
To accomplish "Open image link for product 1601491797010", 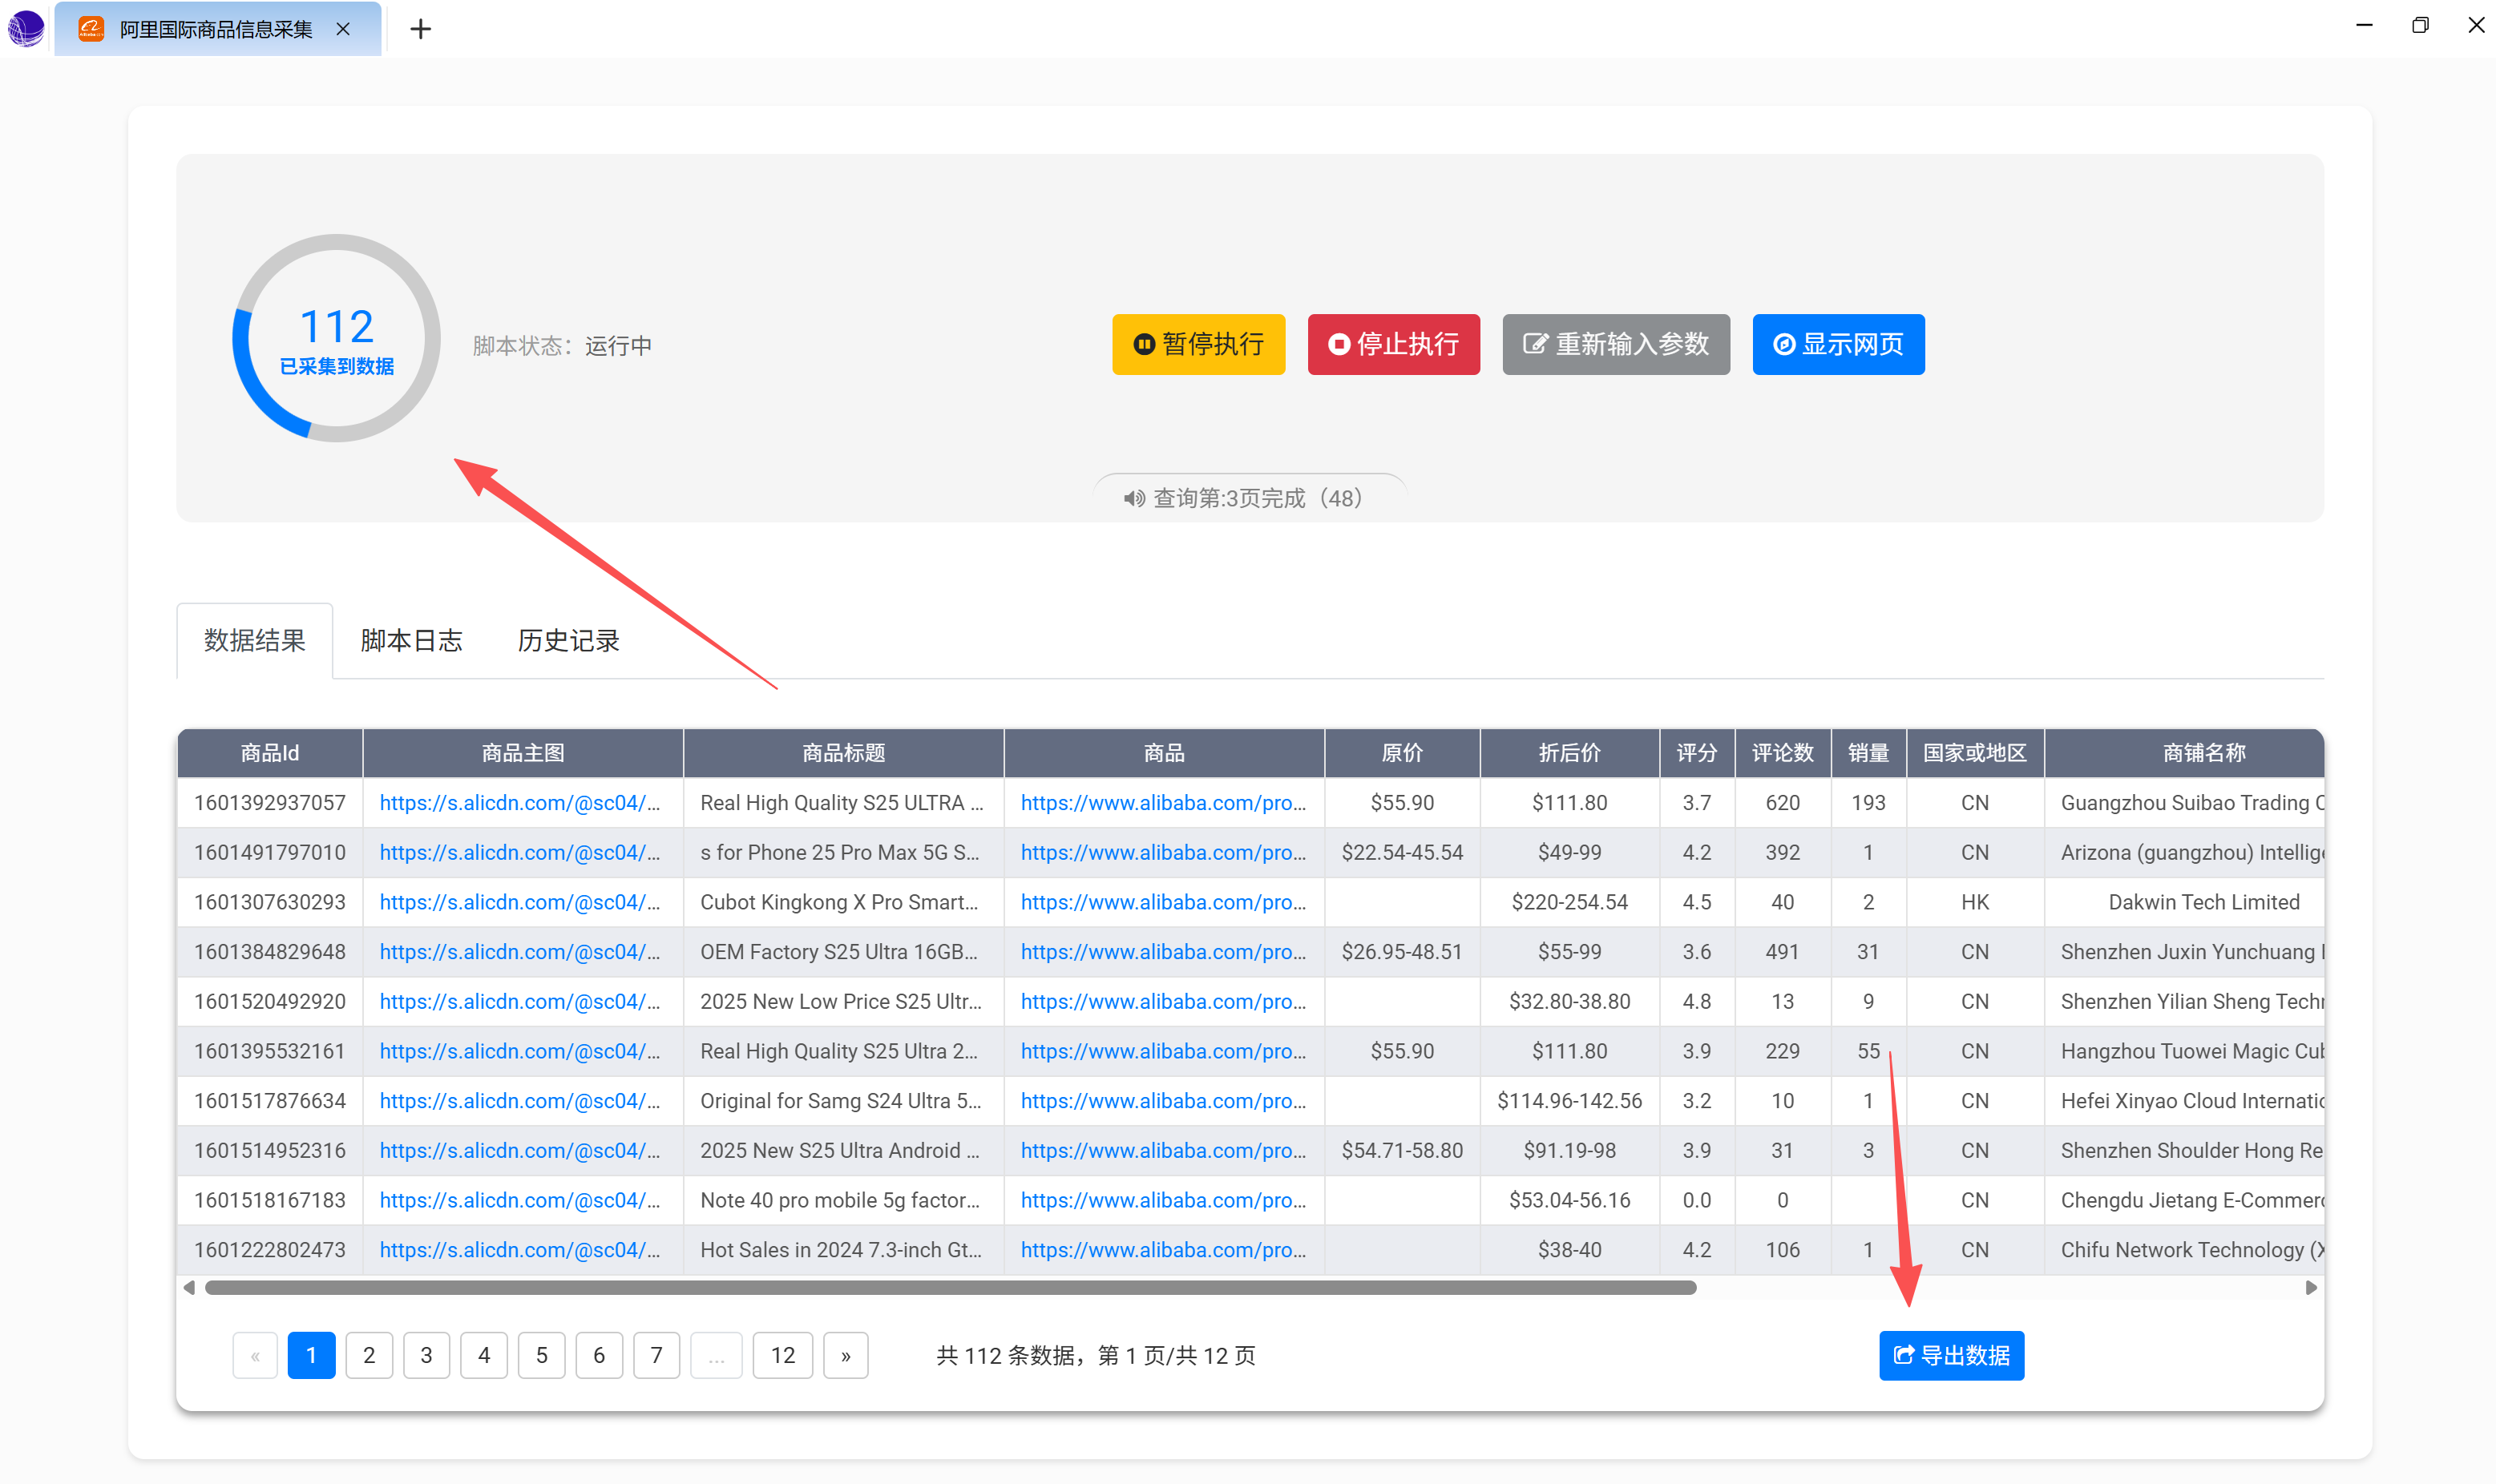I will pyautogui.click(x=520, y=852).
